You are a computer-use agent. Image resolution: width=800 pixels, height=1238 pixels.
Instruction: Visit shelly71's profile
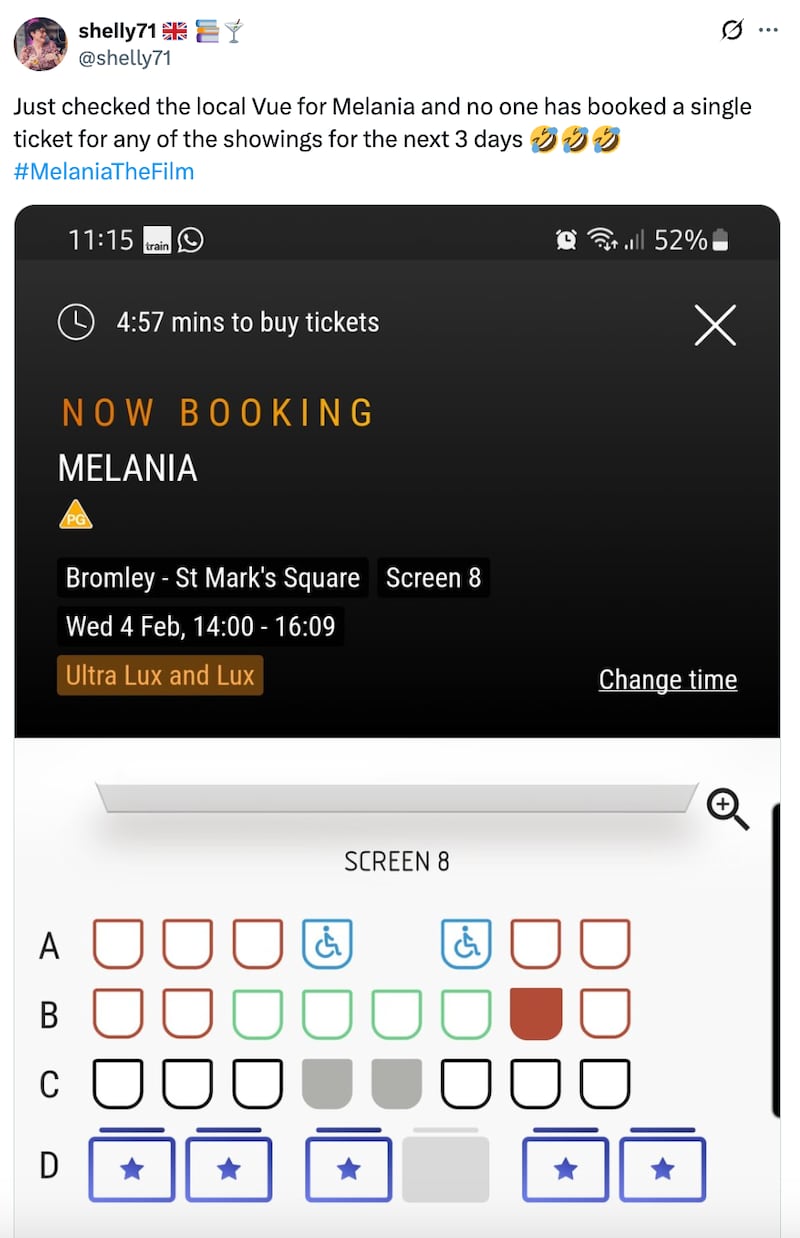[40, 44]
